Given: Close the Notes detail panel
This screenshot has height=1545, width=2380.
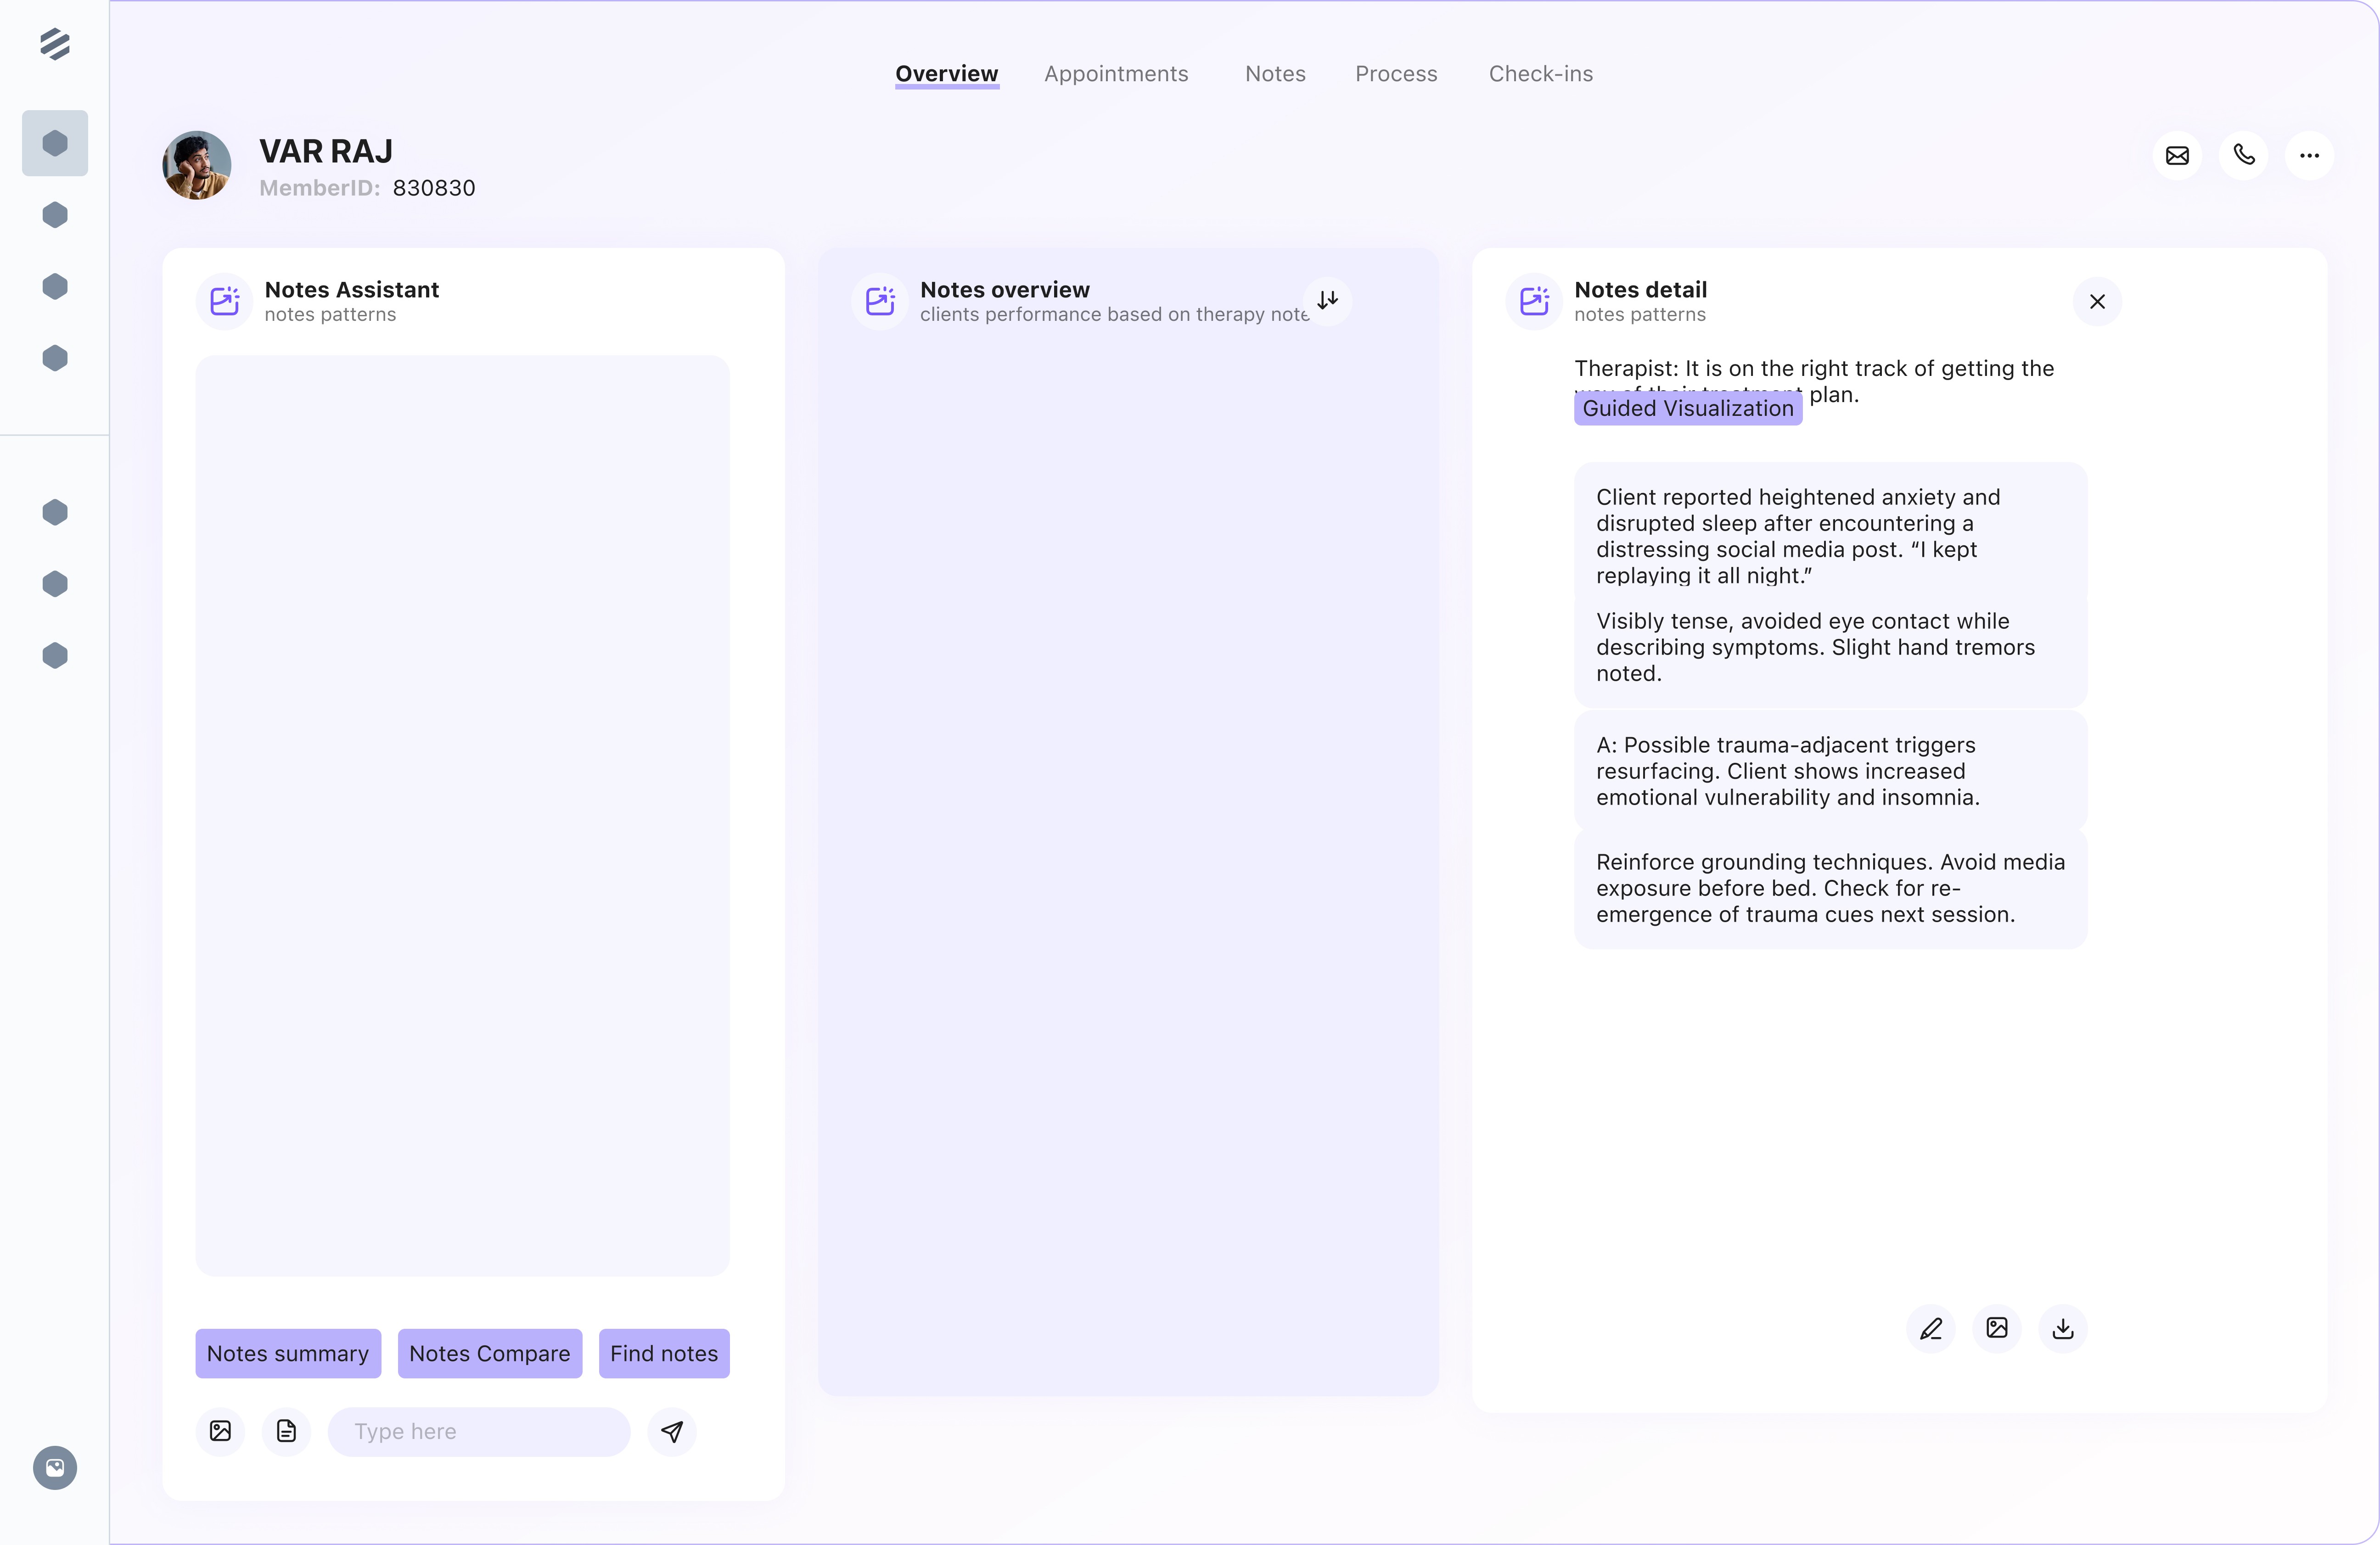Looking at the screenshot, I should (x=2097, y=302).
